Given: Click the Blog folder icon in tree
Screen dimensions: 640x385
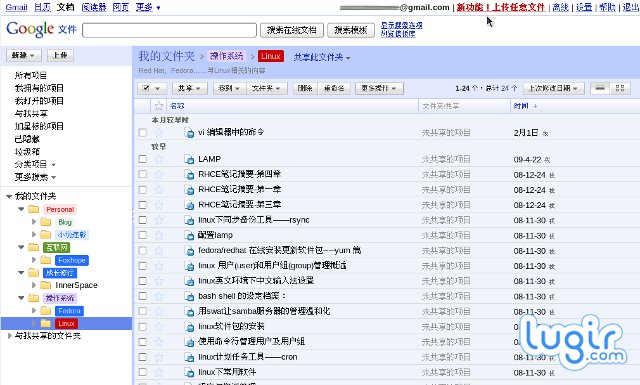Looking at the screenshot, I should [46, 222].
